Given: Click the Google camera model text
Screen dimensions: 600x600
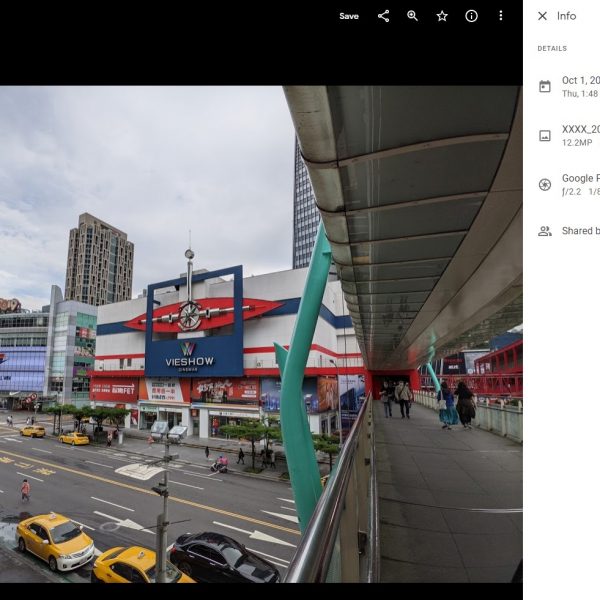Looking at the screenshot, I should (x=580, y=178).
